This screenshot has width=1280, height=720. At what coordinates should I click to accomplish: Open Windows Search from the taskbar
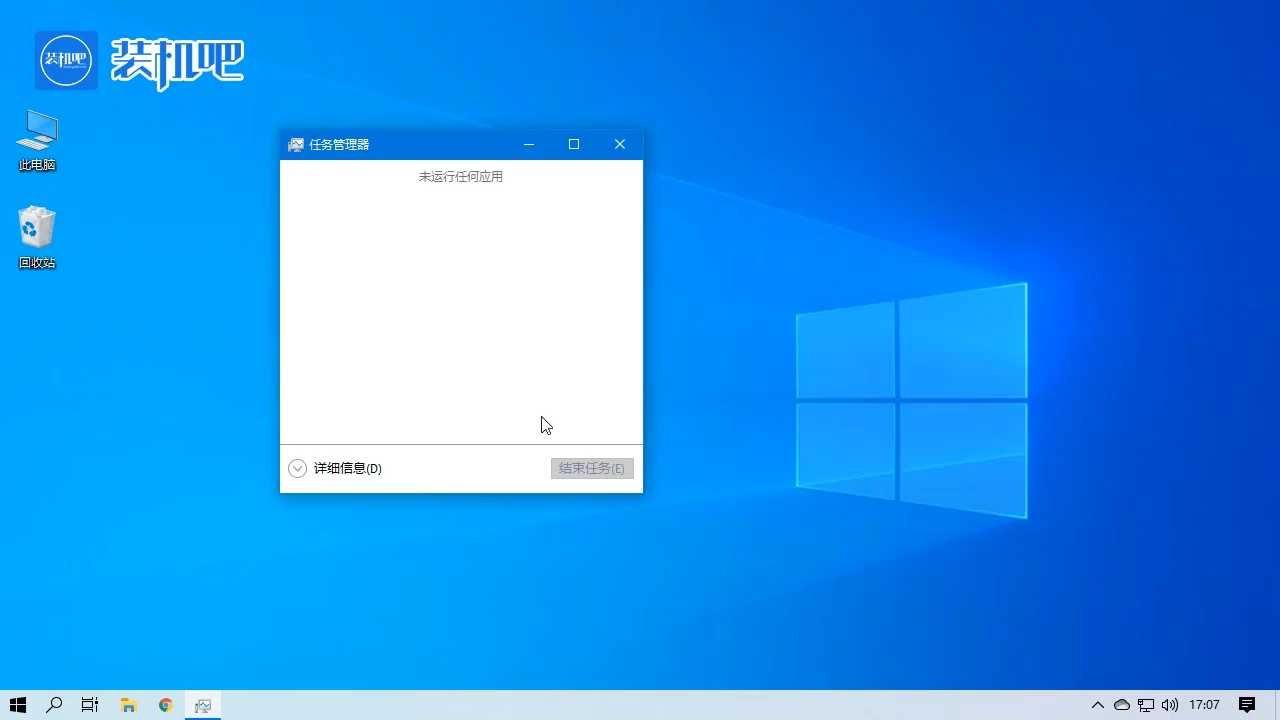click(54, 705)
